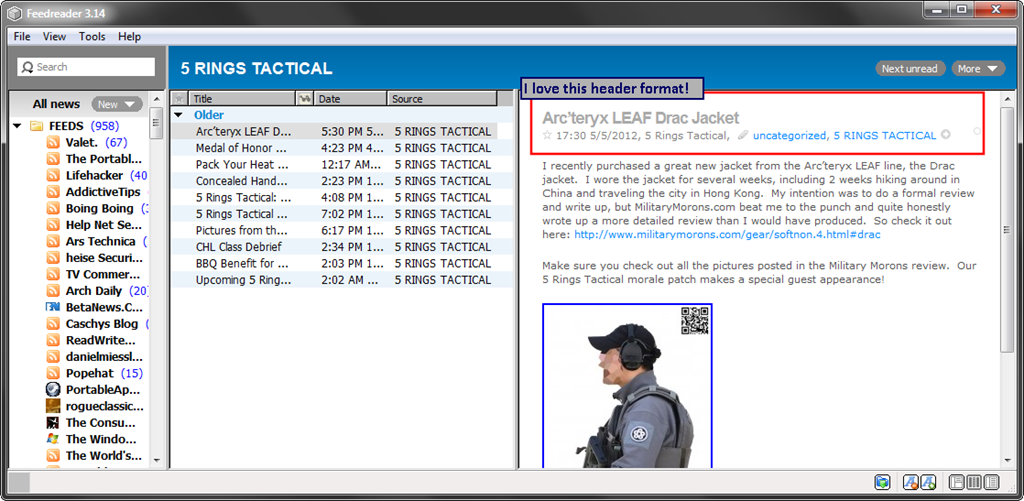Viewport: 1024px width, 501px height.
Task: Click the BetaNews feed logo icon
Action: pos(54,307)
